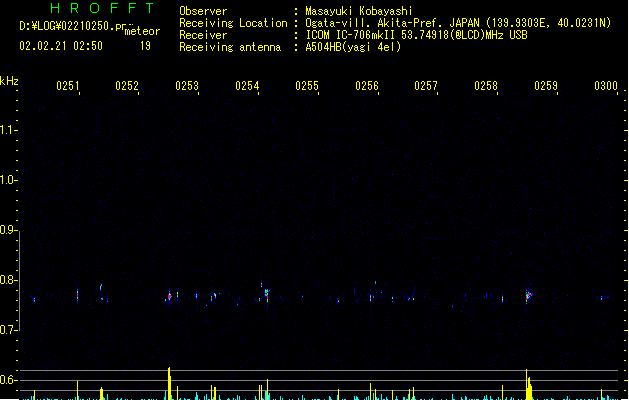Click the tallest yellow intensity bar before 0253
The width and height of the screenshot is (629, 400).
click(170, 383)
